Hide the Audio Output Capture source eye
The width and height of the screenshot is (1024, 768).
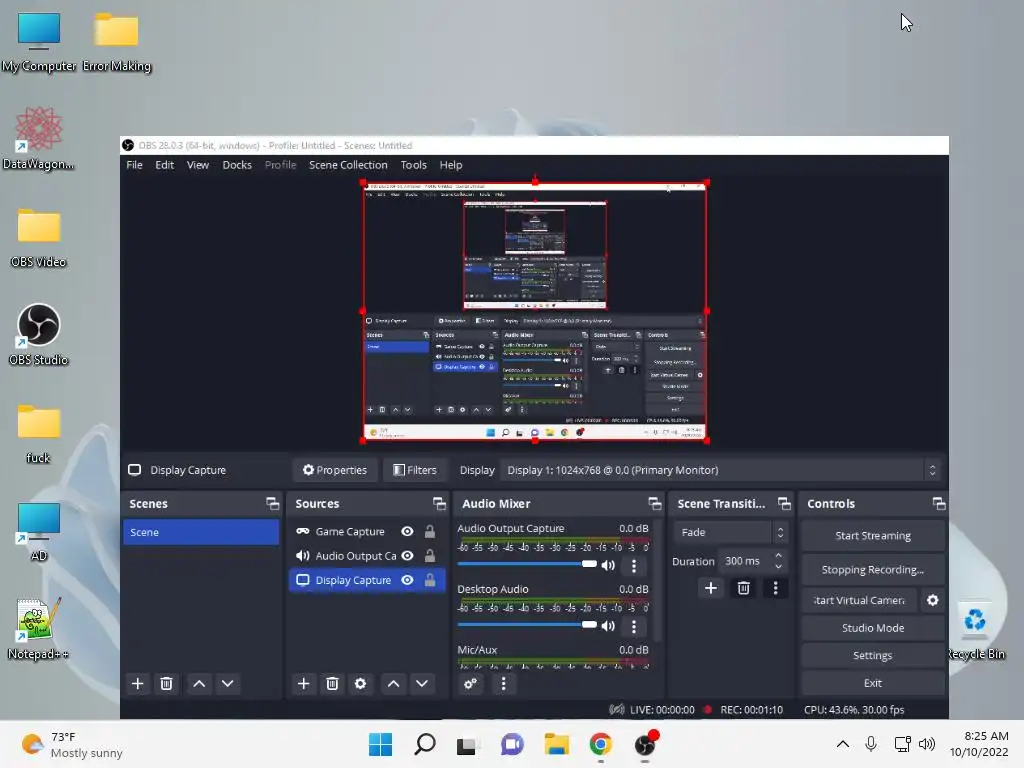(408, 556)
